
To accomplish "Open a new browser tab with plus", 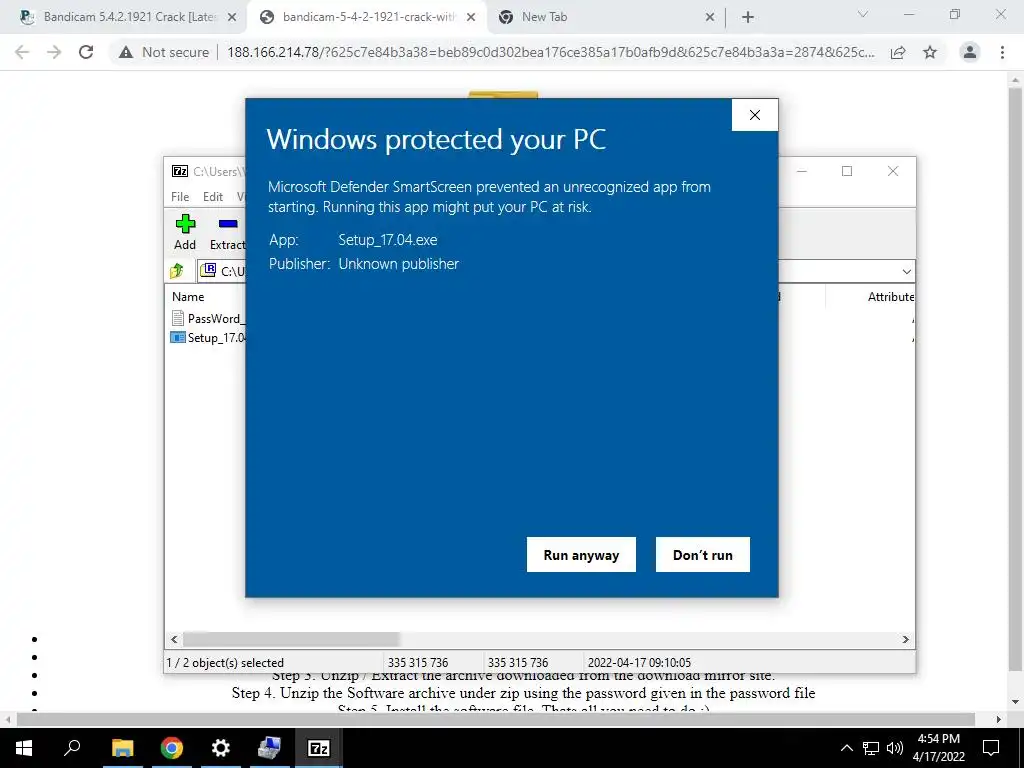I will 748,17.
